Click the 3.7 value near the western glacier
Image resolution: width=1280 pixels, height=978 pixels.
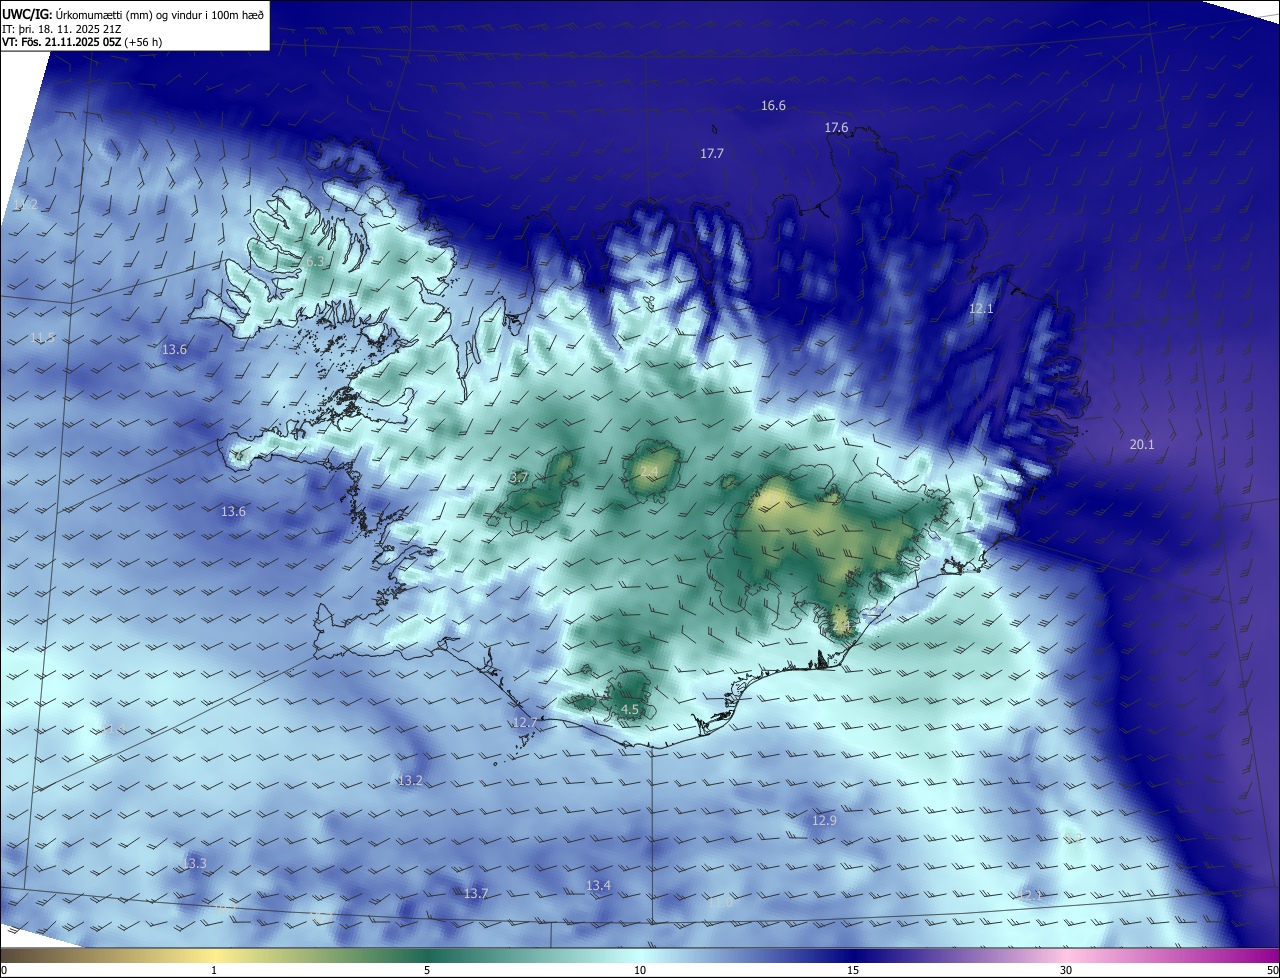coord(519,478)
